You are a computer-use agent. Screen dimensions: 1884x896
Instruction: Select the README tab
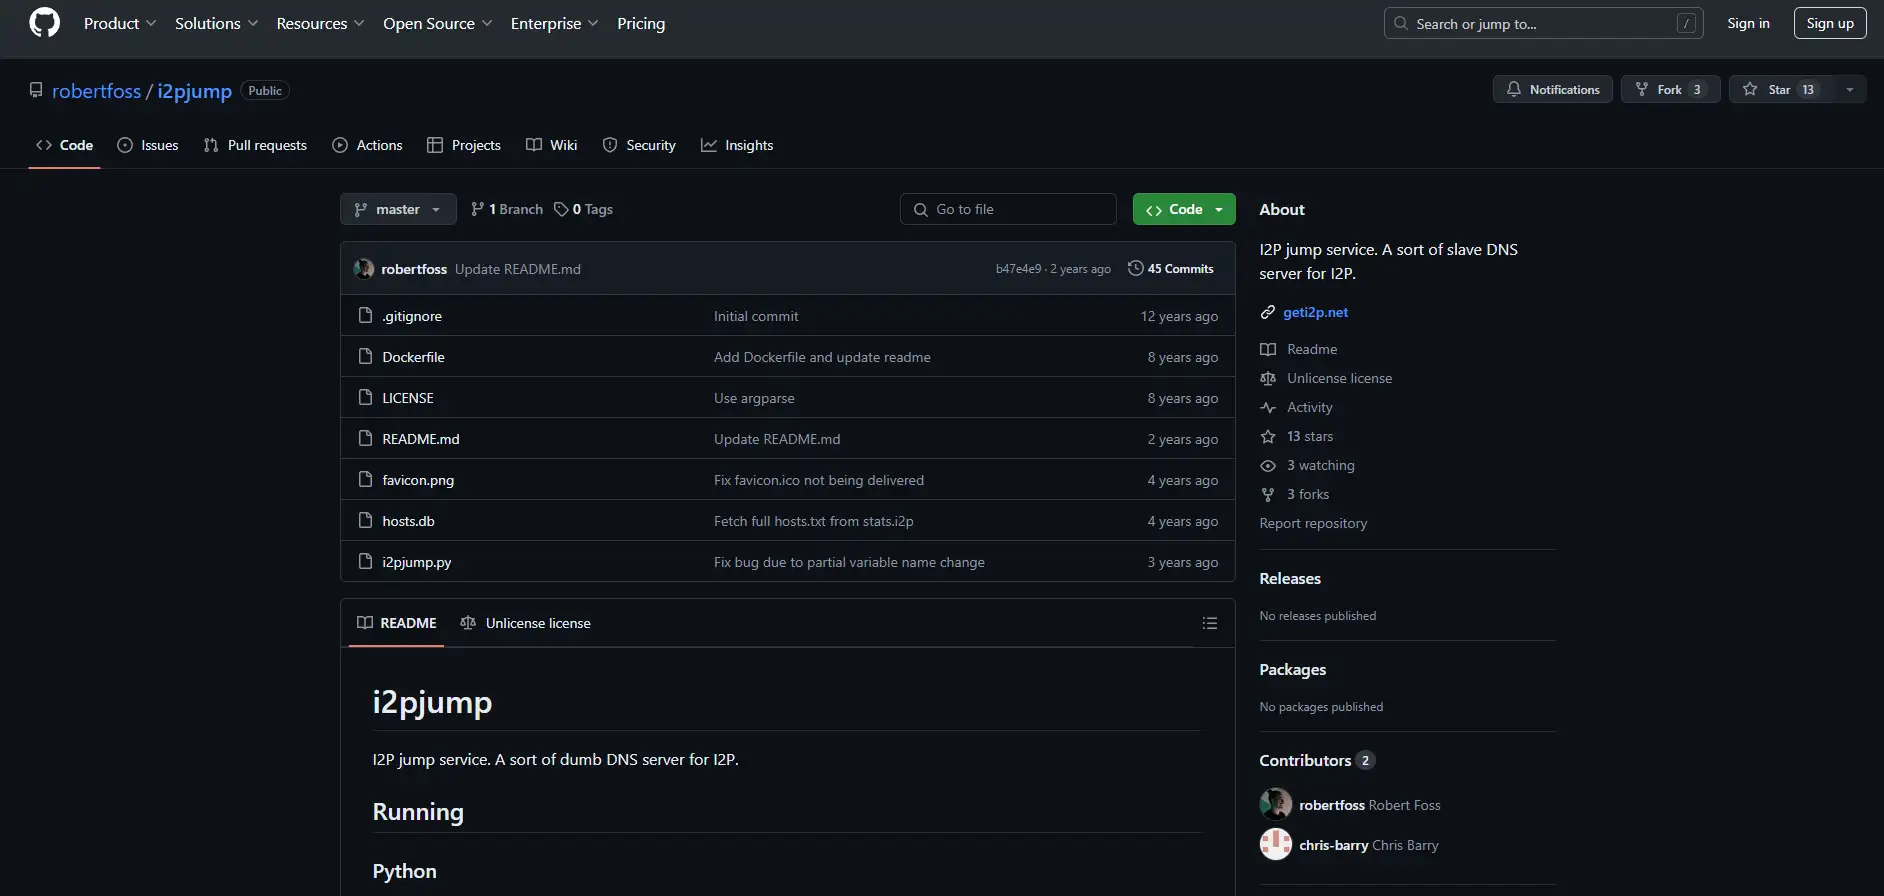tap(397, 623)
